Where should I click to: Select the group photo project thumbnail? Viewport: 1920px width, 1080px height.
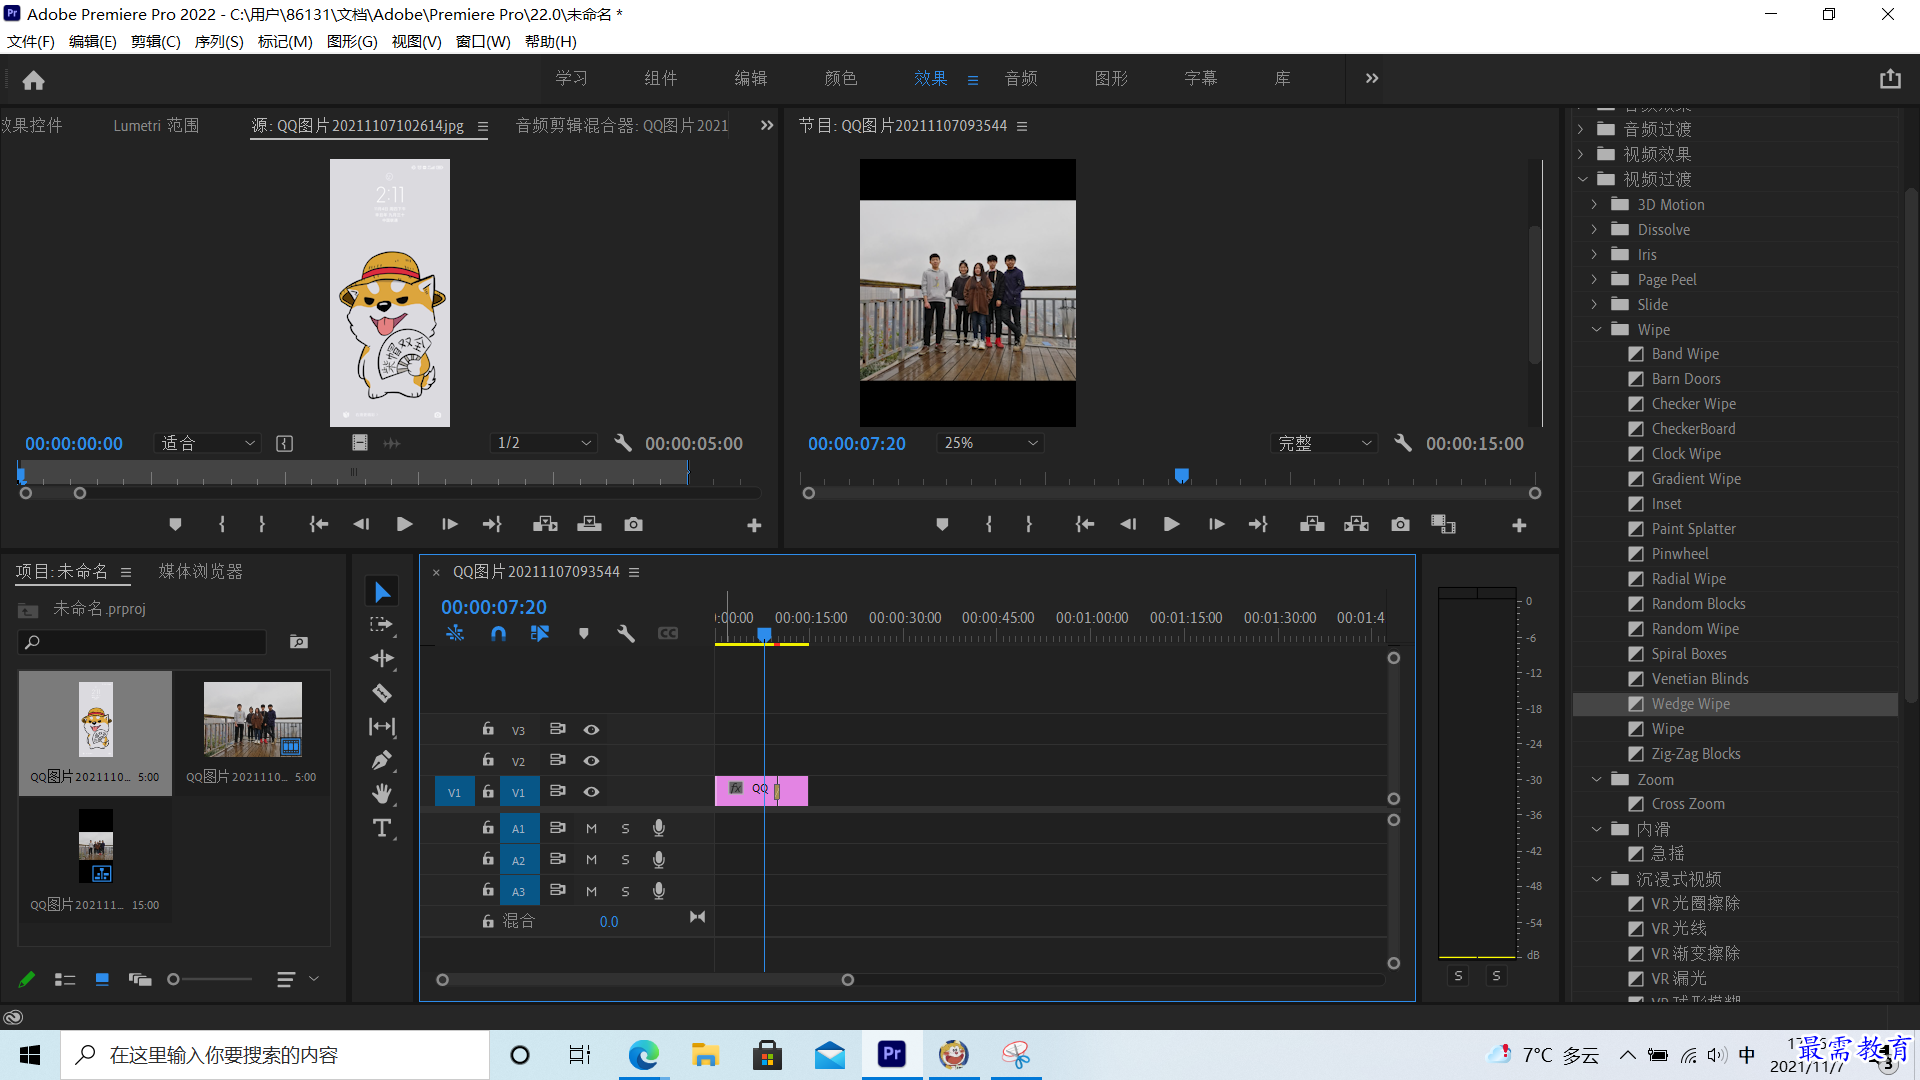(252, 720)
